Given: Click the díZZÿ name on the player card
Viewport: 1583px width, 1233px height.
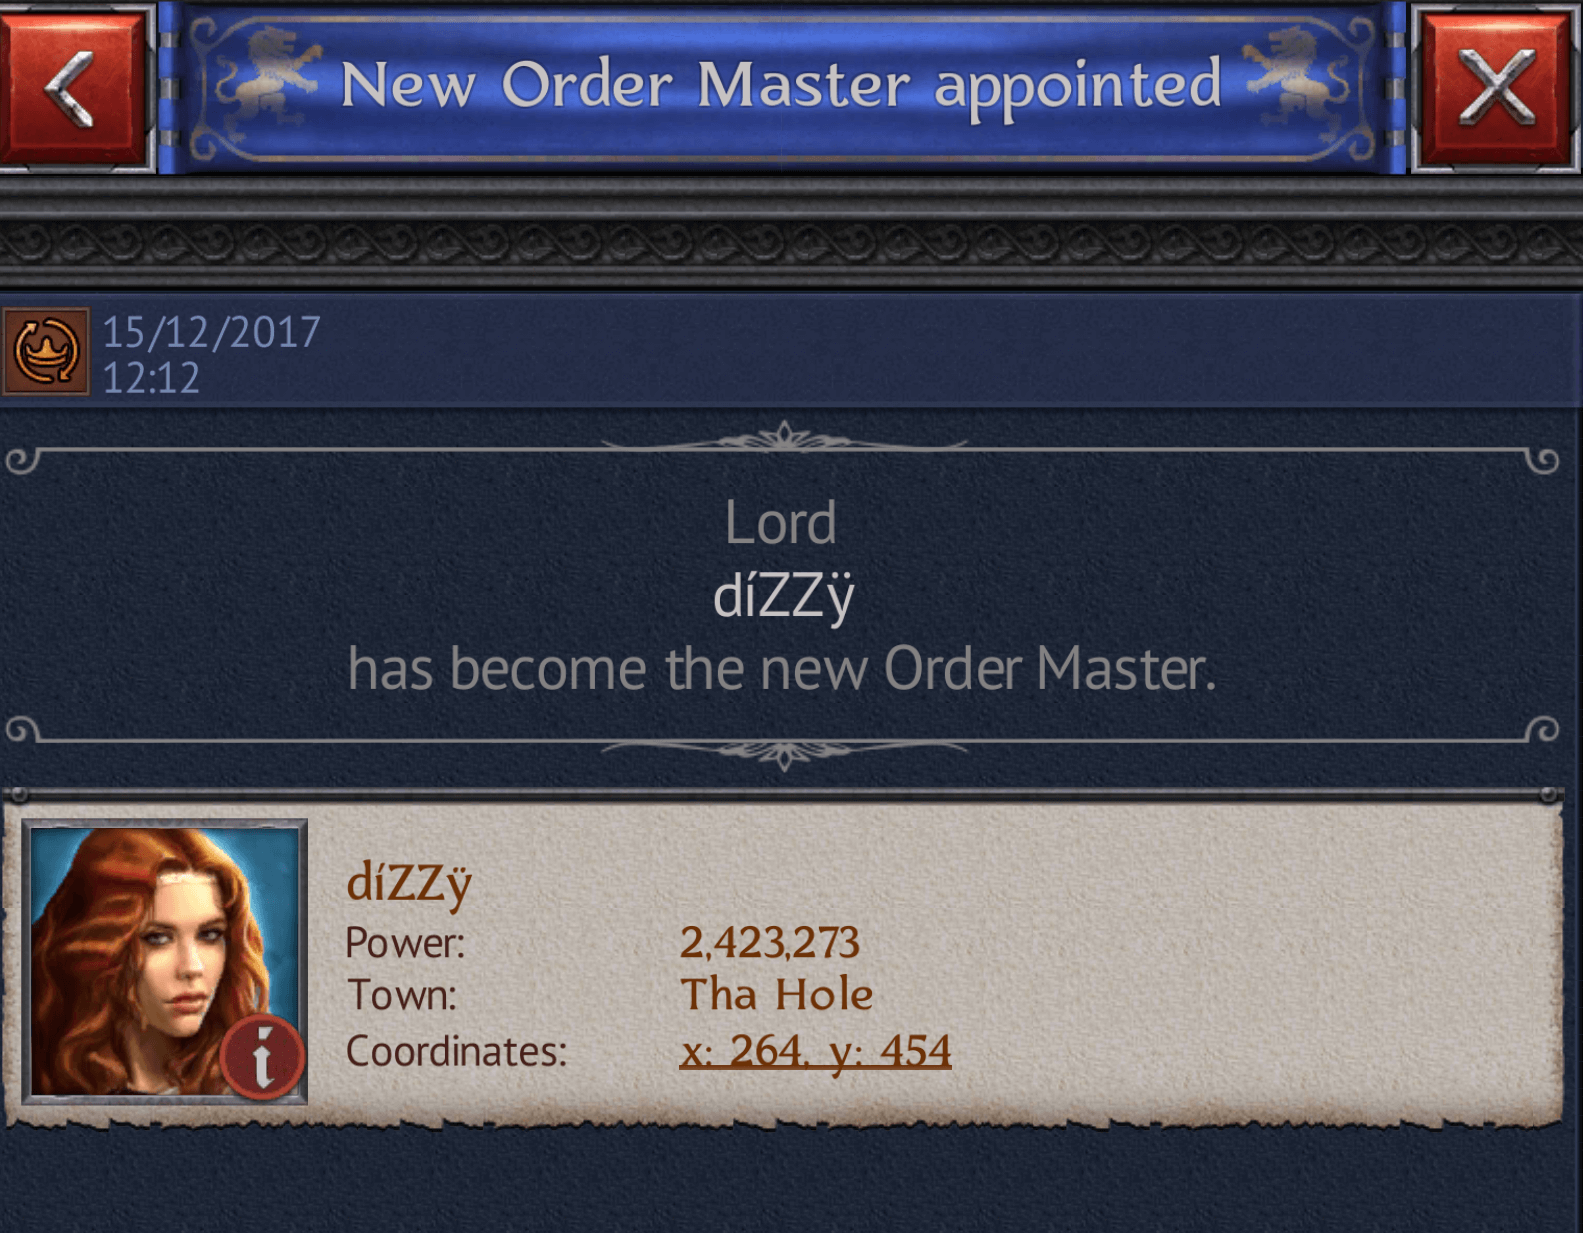Looking at the screenshot, I should pyautogui.click(x=408, y=884).
